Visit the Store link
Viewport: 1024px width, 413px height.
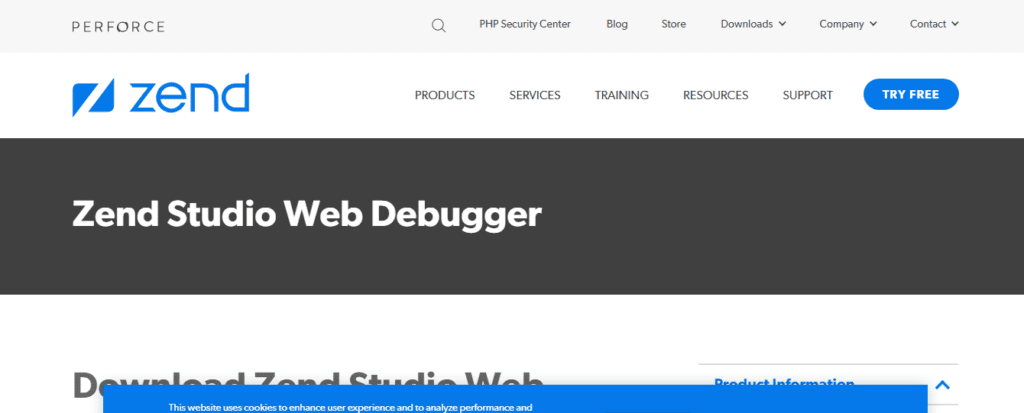coord(673,24)
